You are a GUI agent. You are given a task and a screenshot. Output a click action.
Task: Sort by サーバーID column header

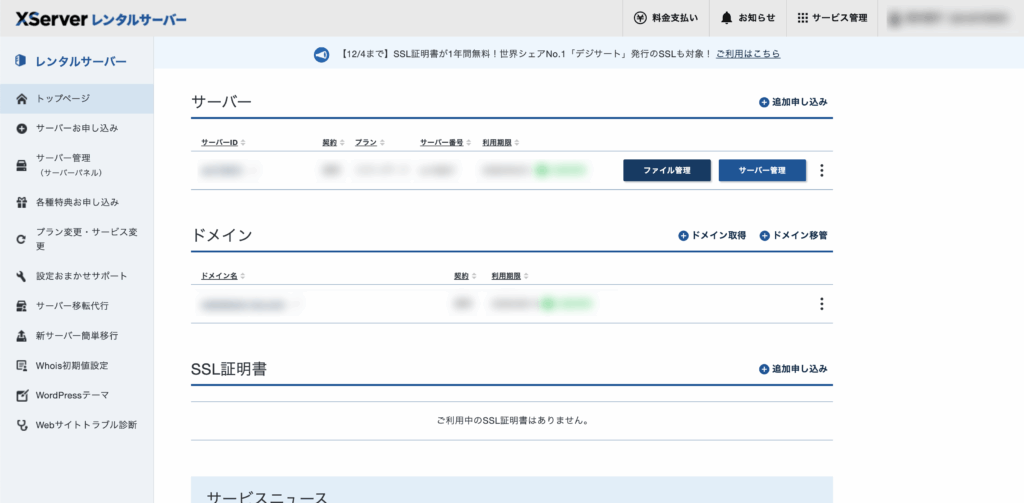[x=223, y=143]
